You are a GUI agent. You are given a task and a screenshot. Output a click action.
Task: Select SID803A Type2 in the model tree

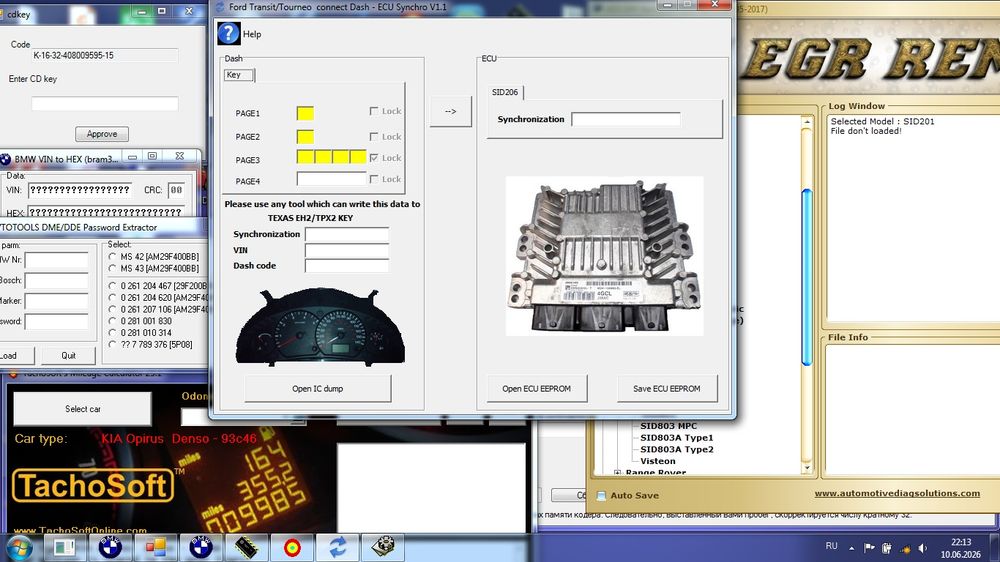pos(677,449)
